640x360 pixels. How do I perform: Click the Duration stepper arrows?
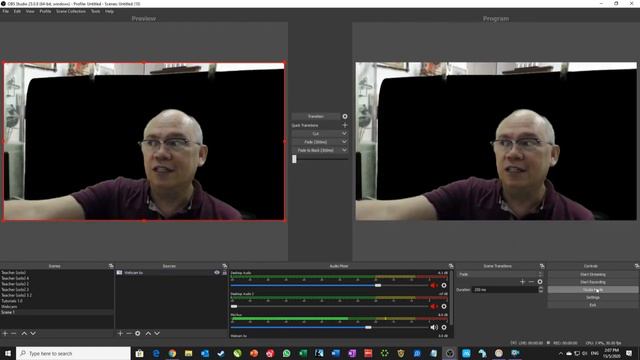(x=541, y=290)
